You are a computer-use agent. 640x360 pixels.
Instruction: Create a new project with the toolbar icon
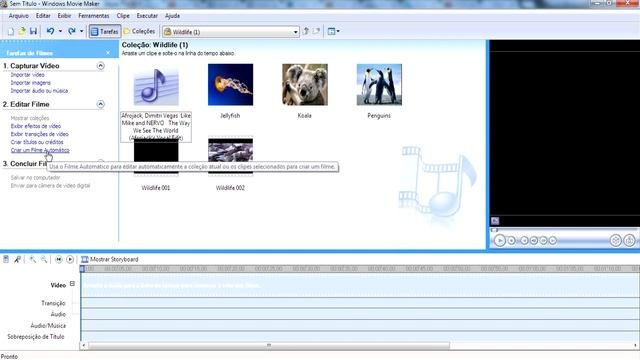pos(11,31)
